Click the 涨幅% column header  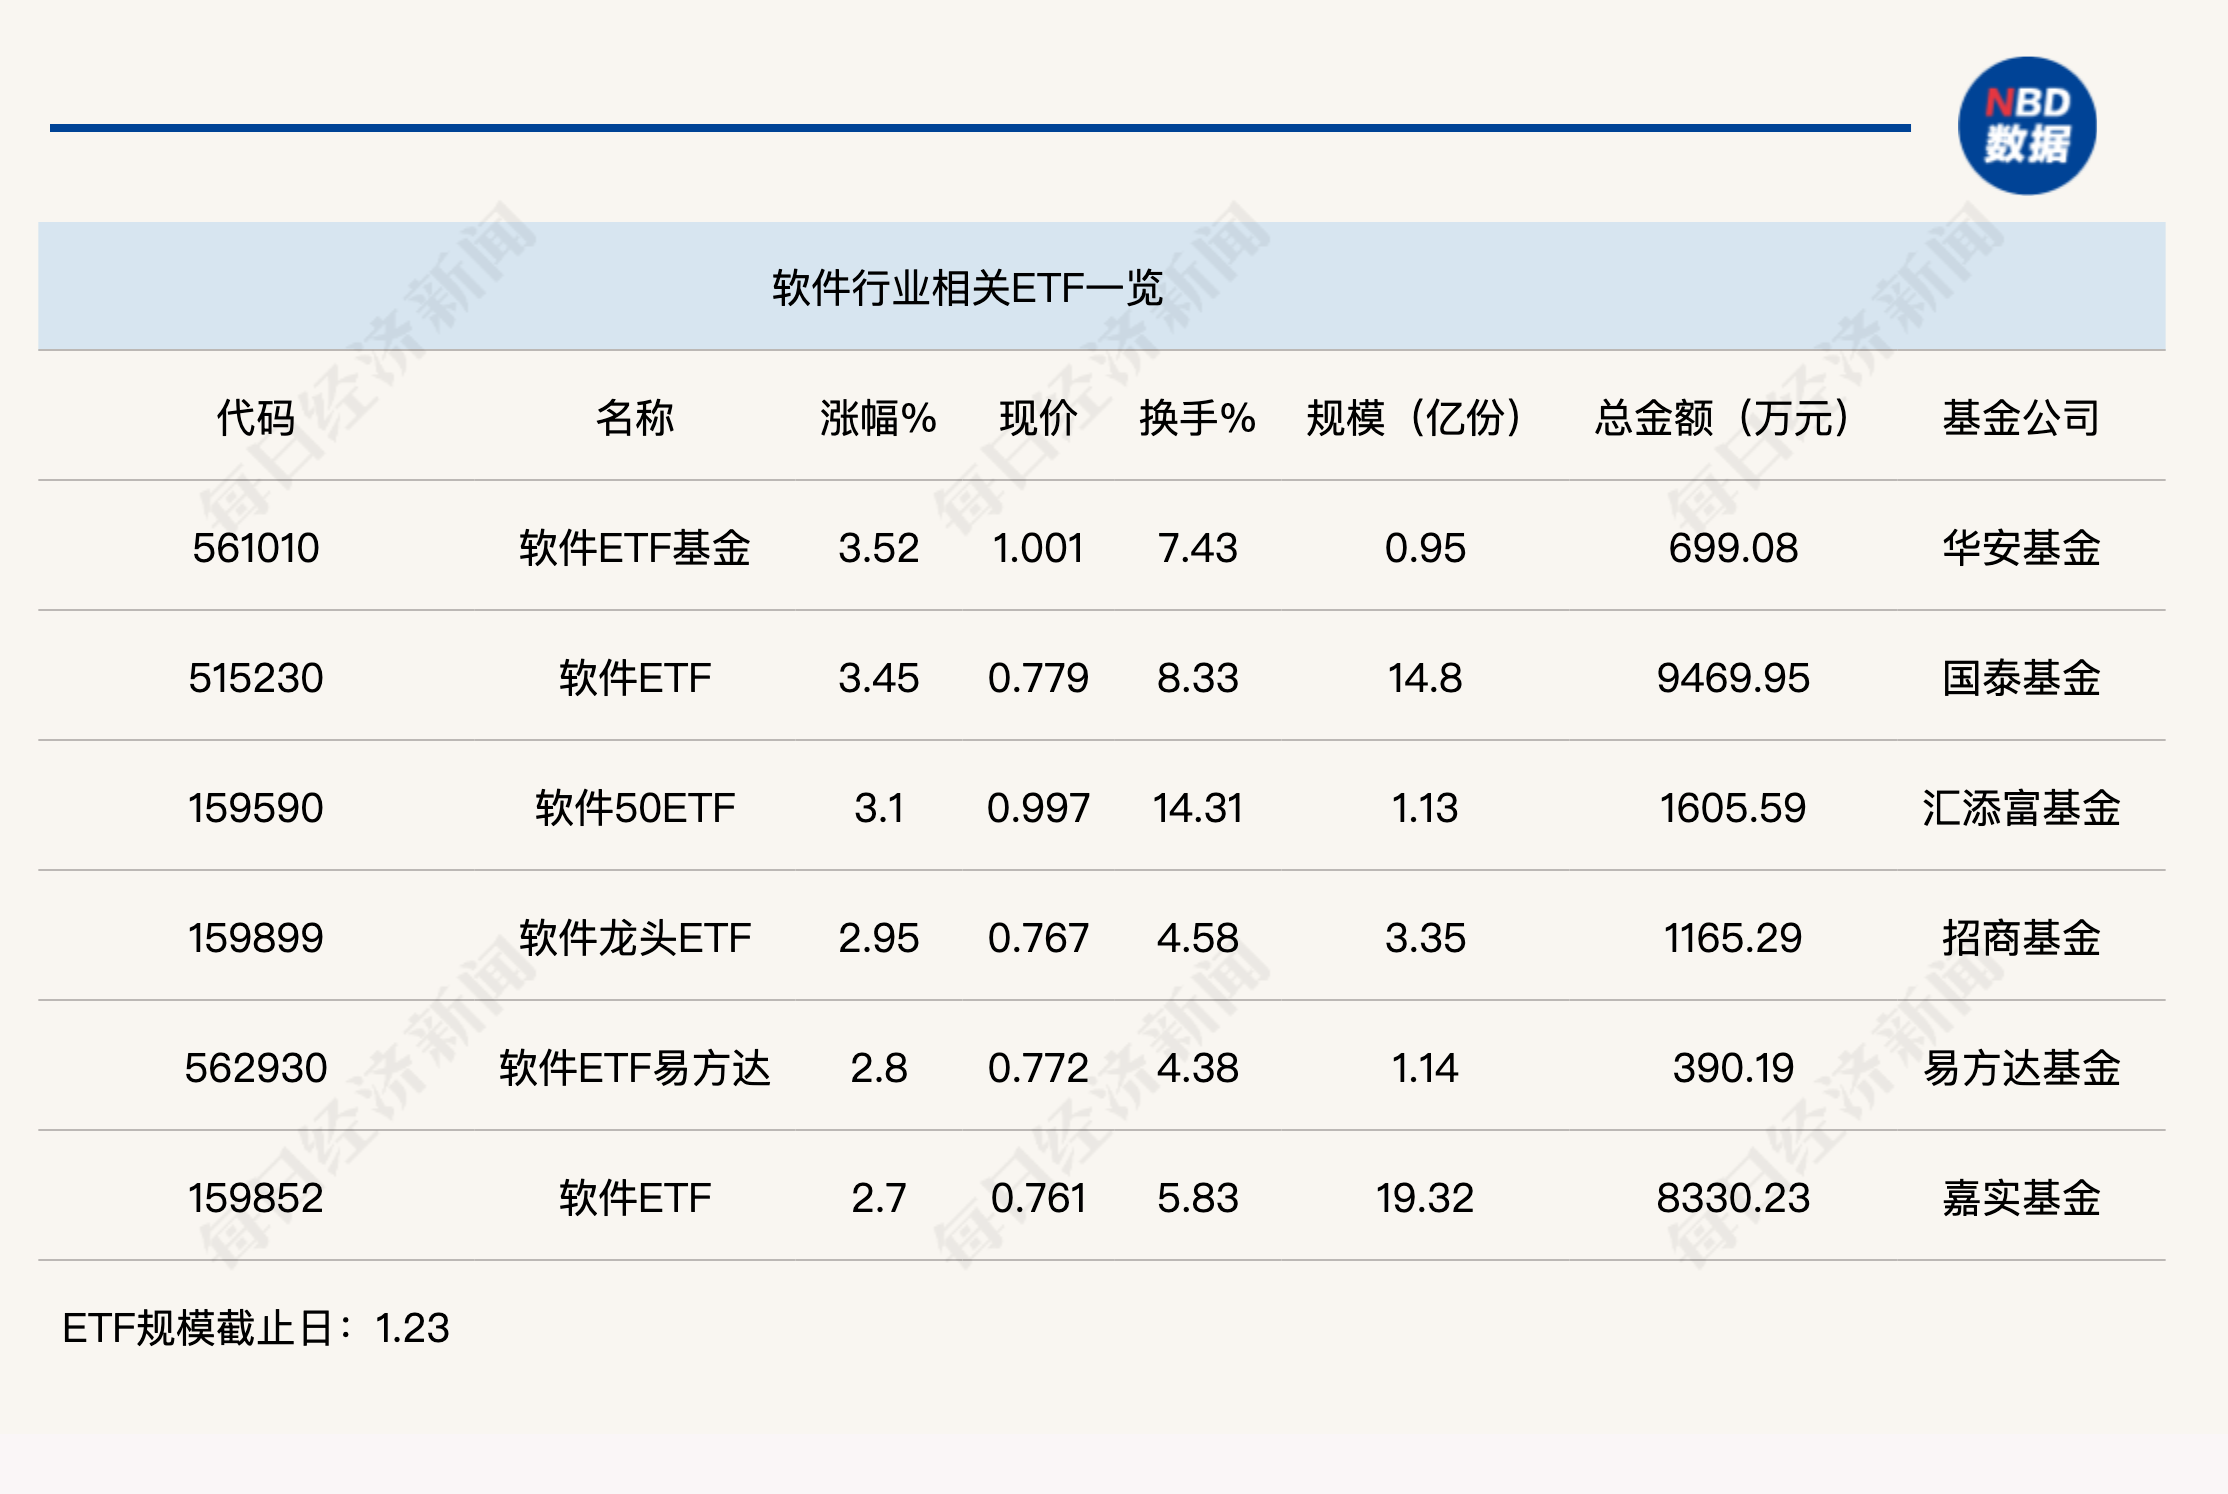[878, 418]
